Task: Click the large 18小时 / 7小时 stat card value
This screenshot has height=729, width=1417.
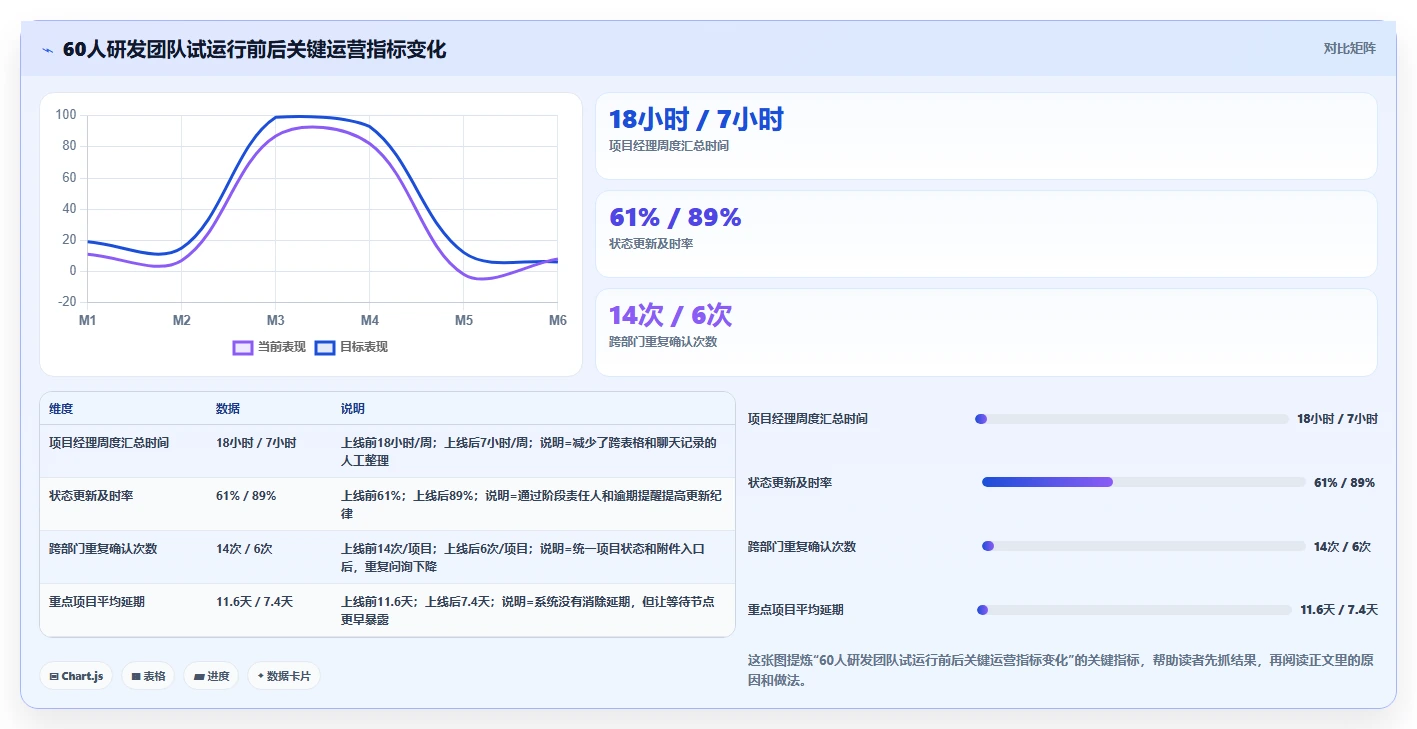Action: point(696,120)
